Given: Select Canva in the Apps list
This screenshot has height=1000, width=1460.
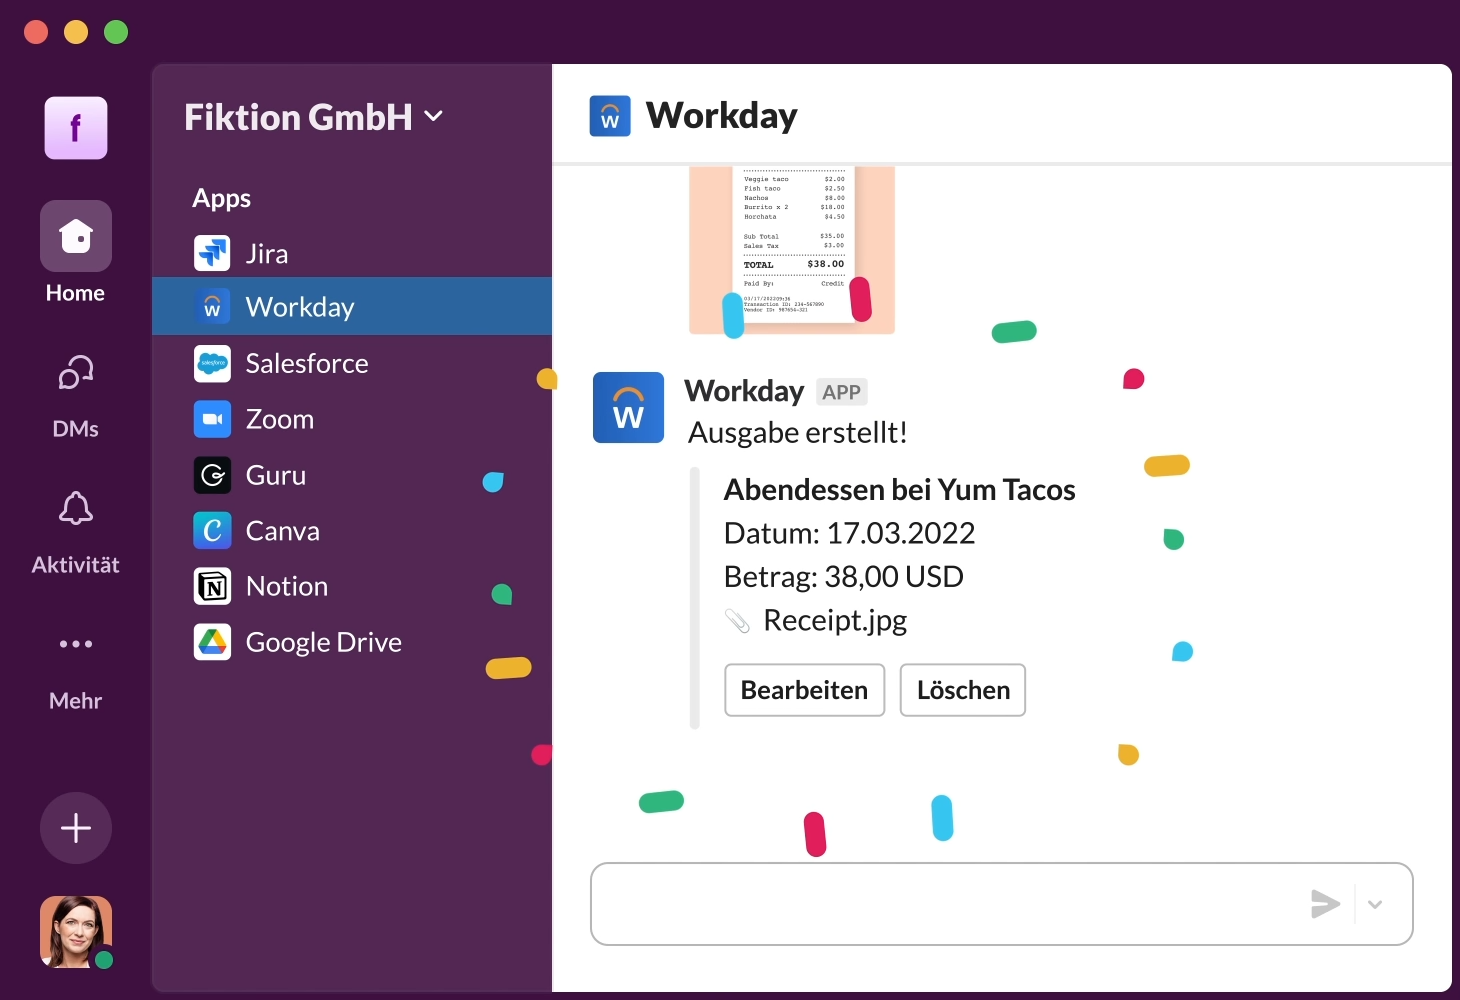Looking at the screenshot, I should [x=352, y=530].
